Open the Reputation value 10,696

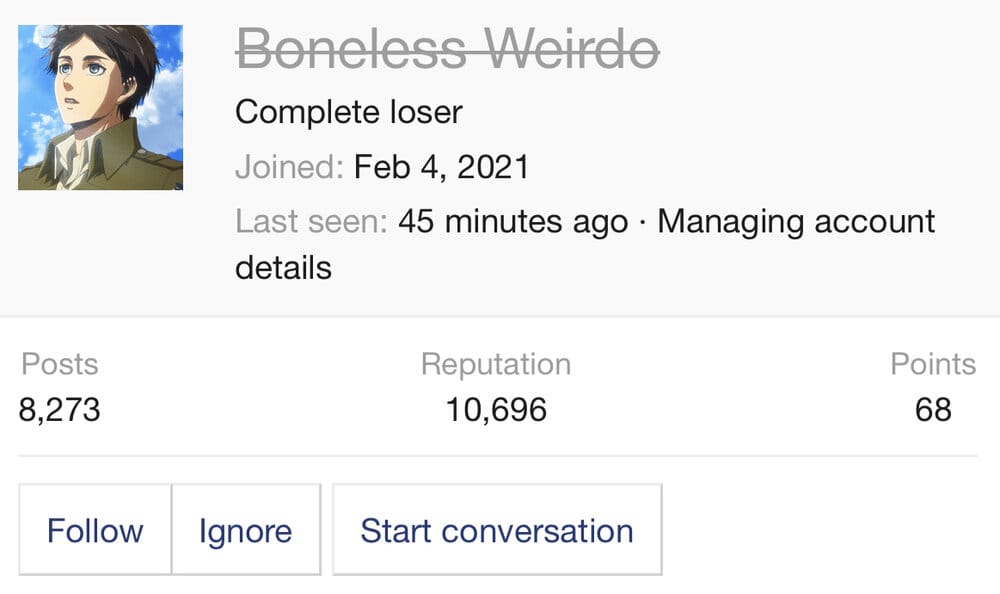pyautogui.click(x=496, y=409)
